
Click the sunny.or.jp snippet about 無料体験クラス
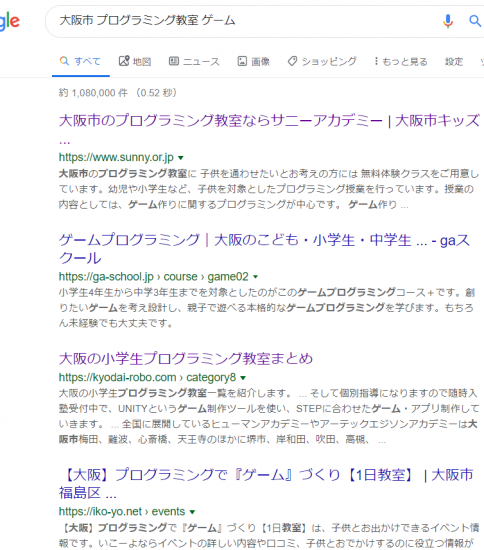tap(269, 189)
